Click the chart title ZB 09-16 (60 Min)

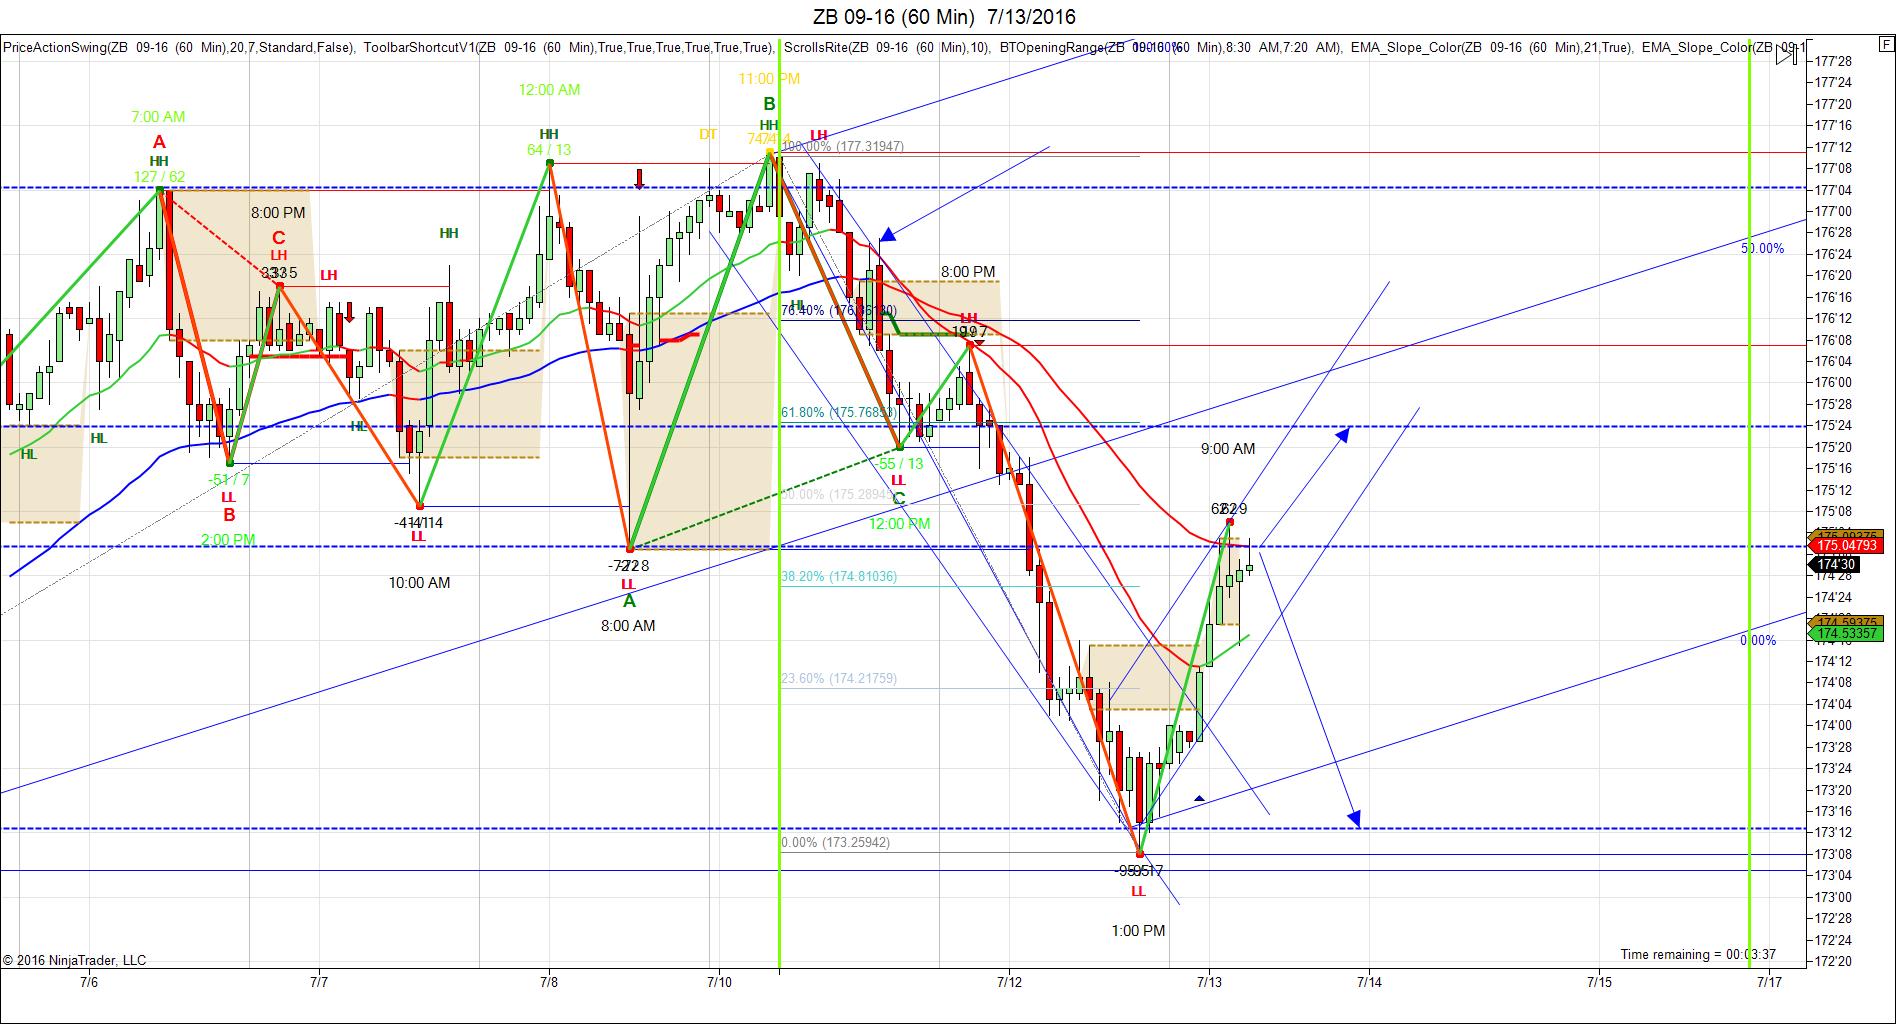pyautogui.click(x=893, y=17)
